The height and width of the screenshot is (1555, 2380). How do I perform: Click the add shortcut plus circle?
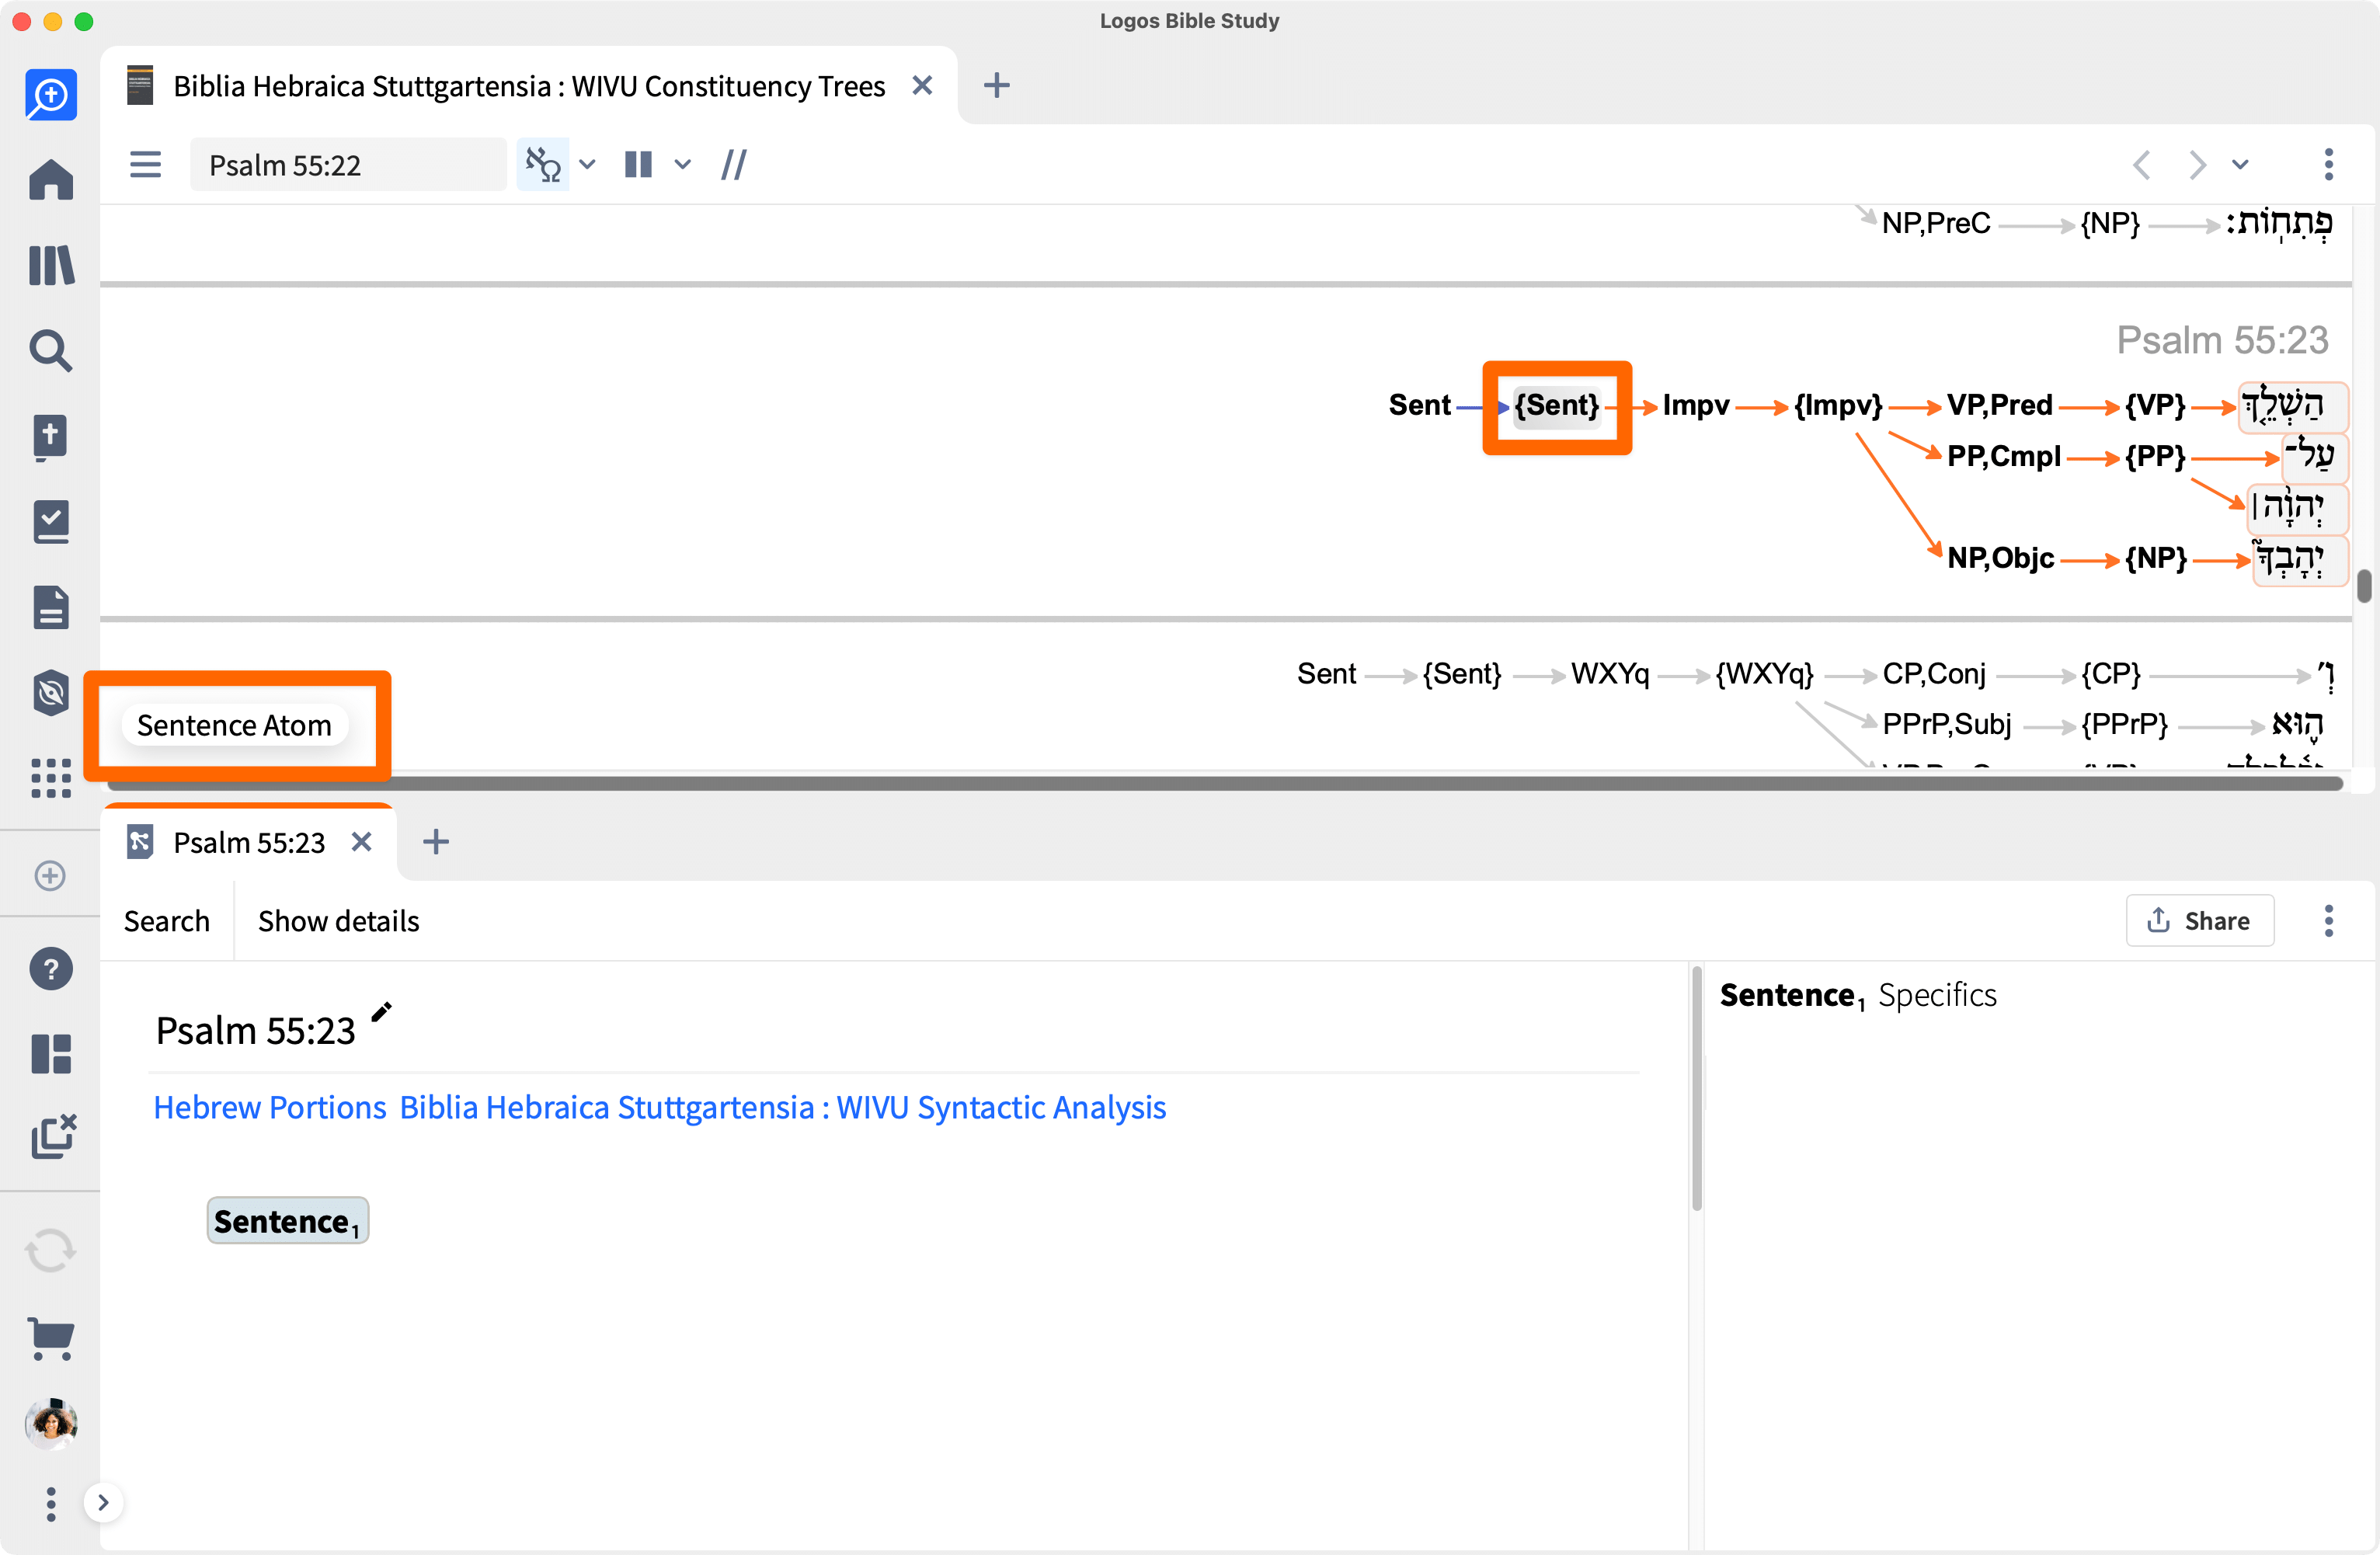pyautogui.click(x=50, y=876)
